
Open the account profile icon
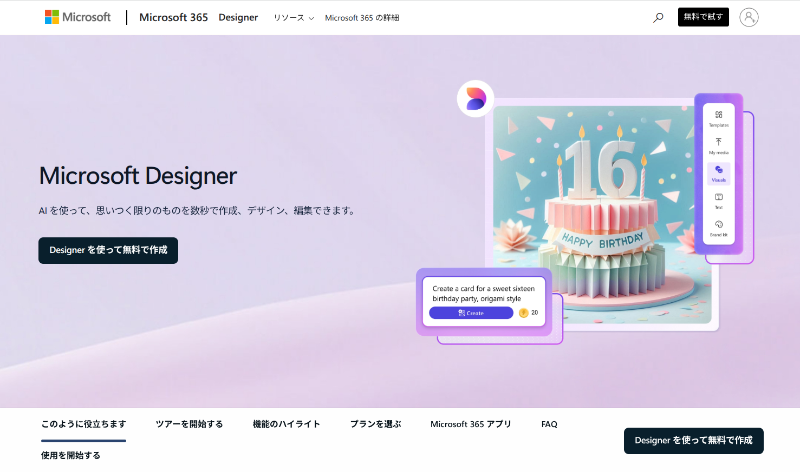tap(748, 17)
